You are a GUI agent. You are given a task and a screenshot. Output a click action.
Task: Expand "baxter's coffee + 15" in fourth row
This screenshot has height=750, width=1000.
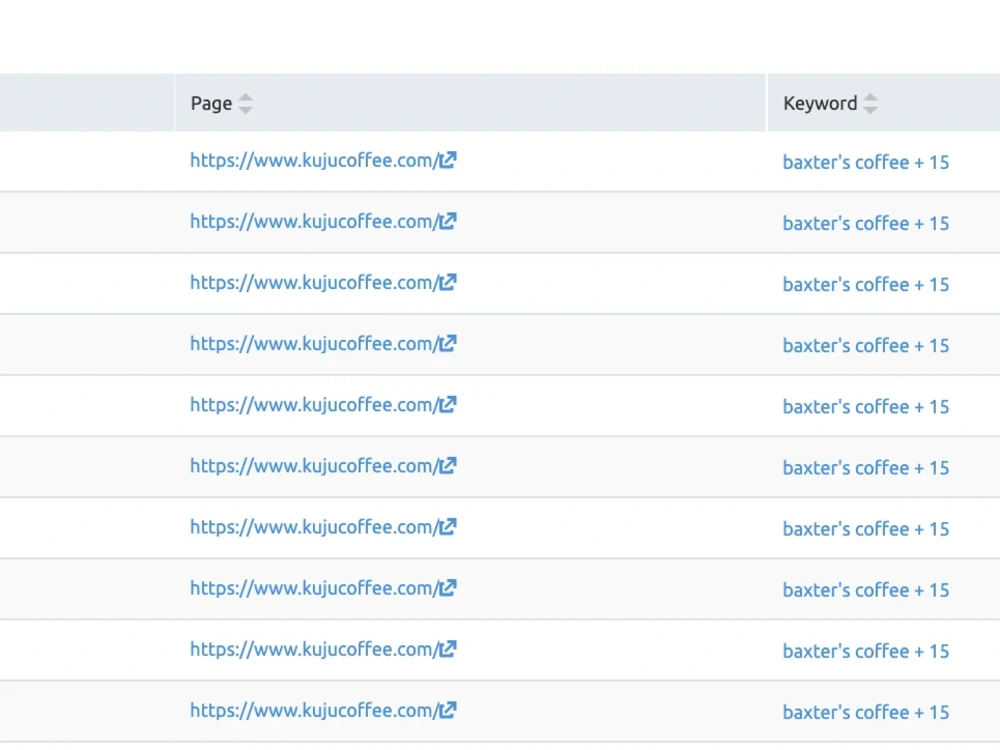click(866, 346)
